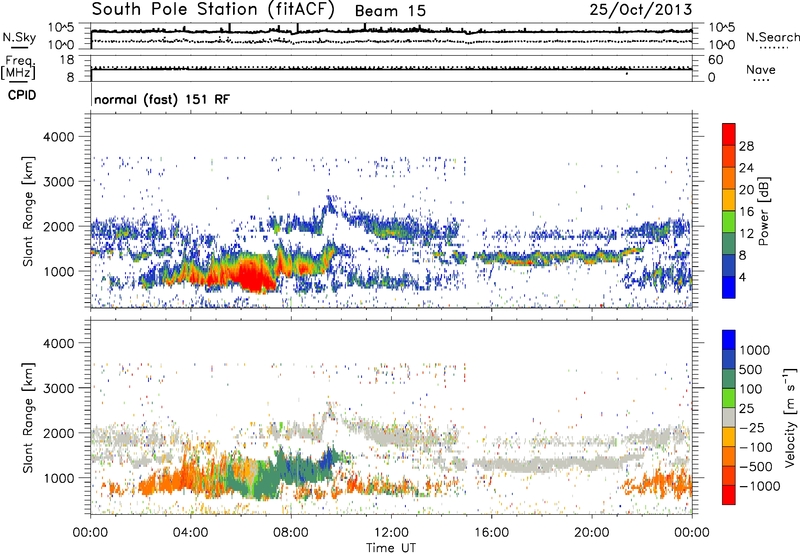Viewport: 800px width, 554px height.
Task: Pick the red top segment of Power colorbar
Action: tap(729, 135)
